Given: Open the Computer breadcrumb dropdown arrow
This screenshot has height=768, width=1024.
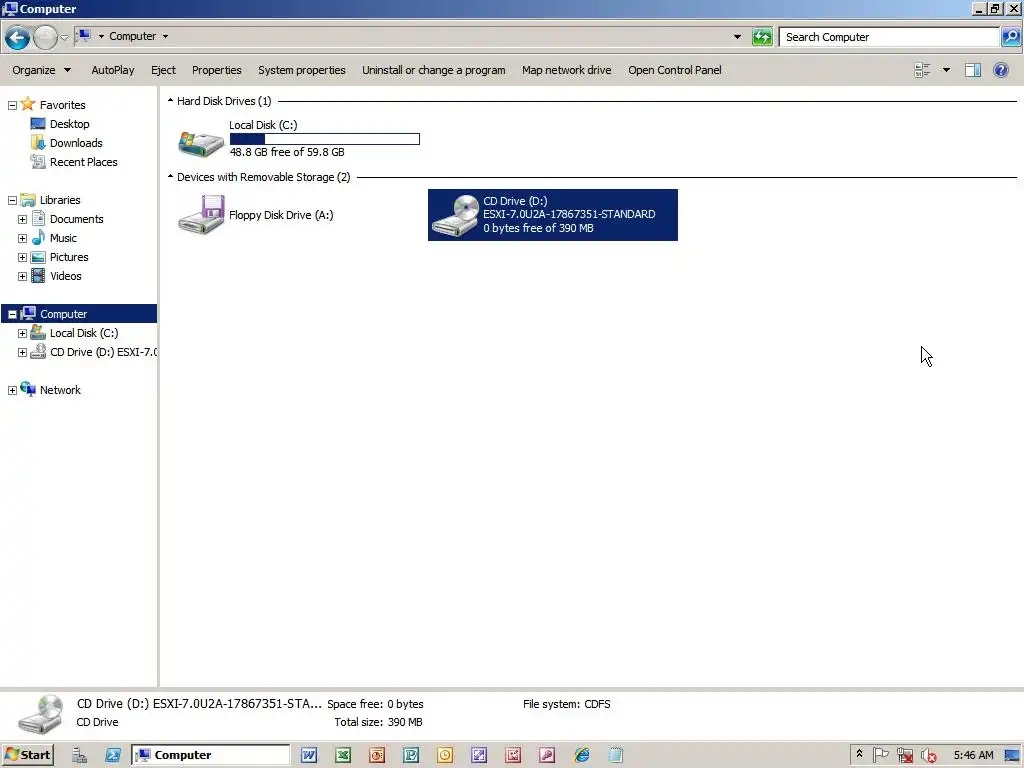Looking at the screenshot, I should click(165, 36).
